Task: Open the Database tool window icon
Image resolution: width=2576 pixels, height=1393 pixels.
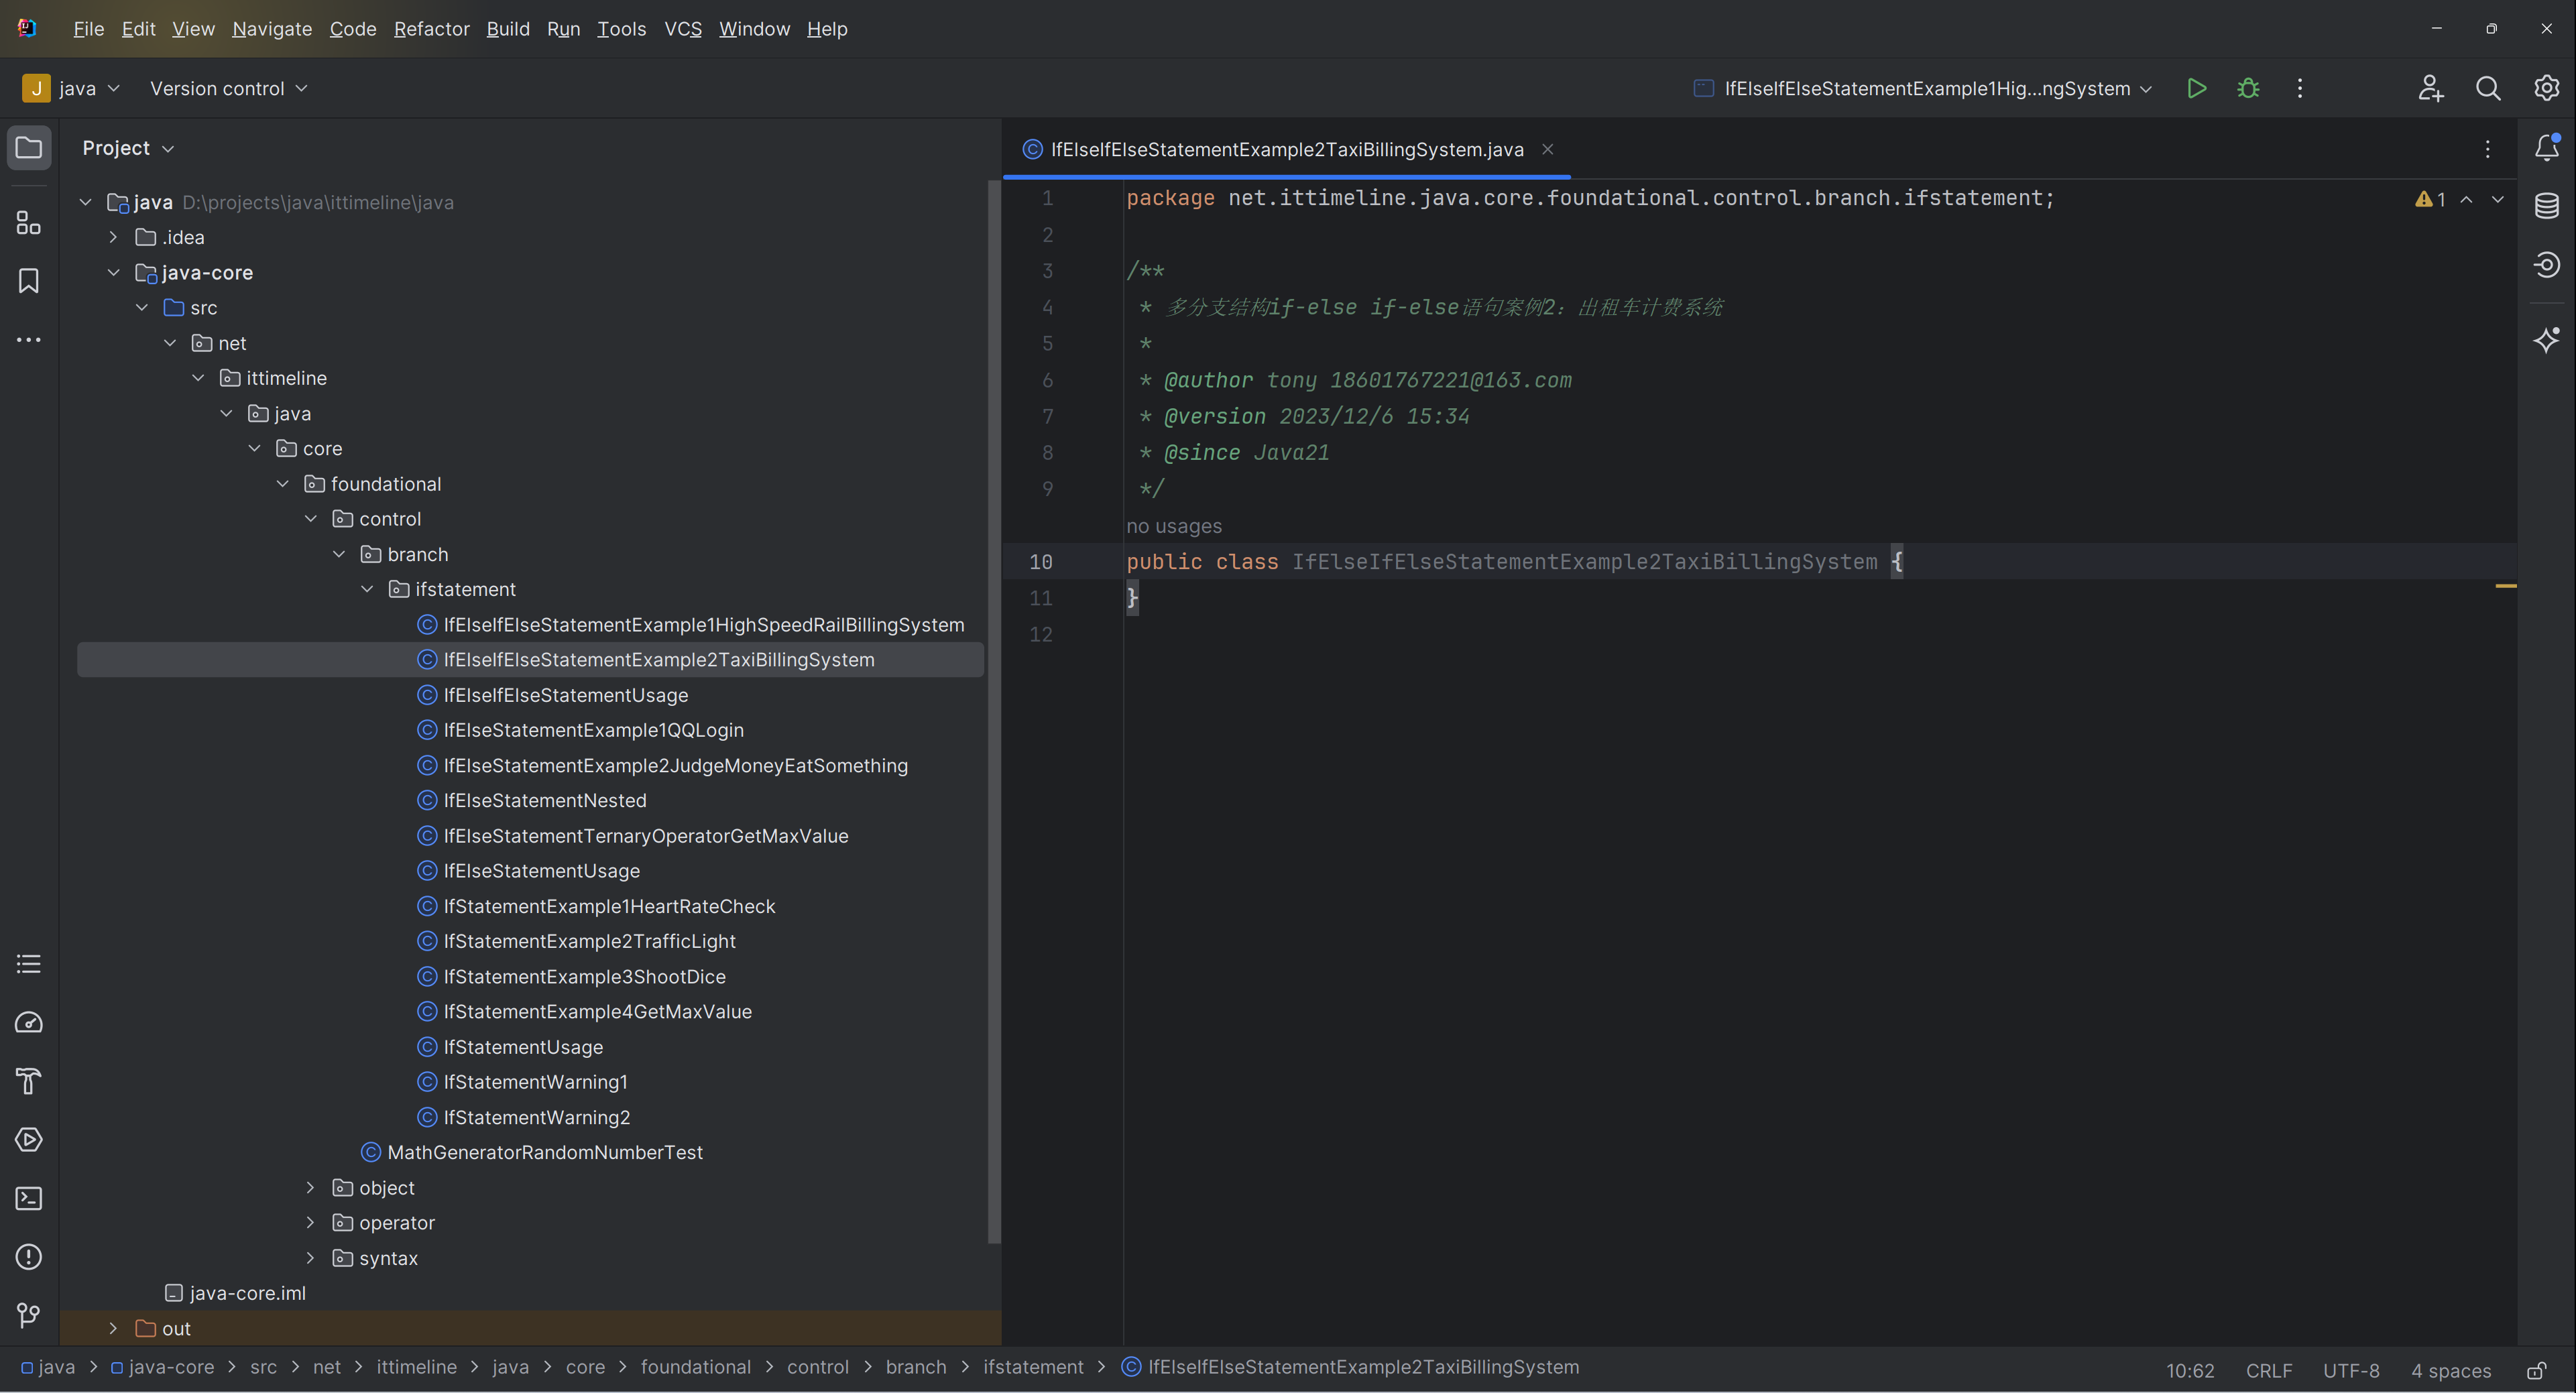Action: pos(2546,206)
